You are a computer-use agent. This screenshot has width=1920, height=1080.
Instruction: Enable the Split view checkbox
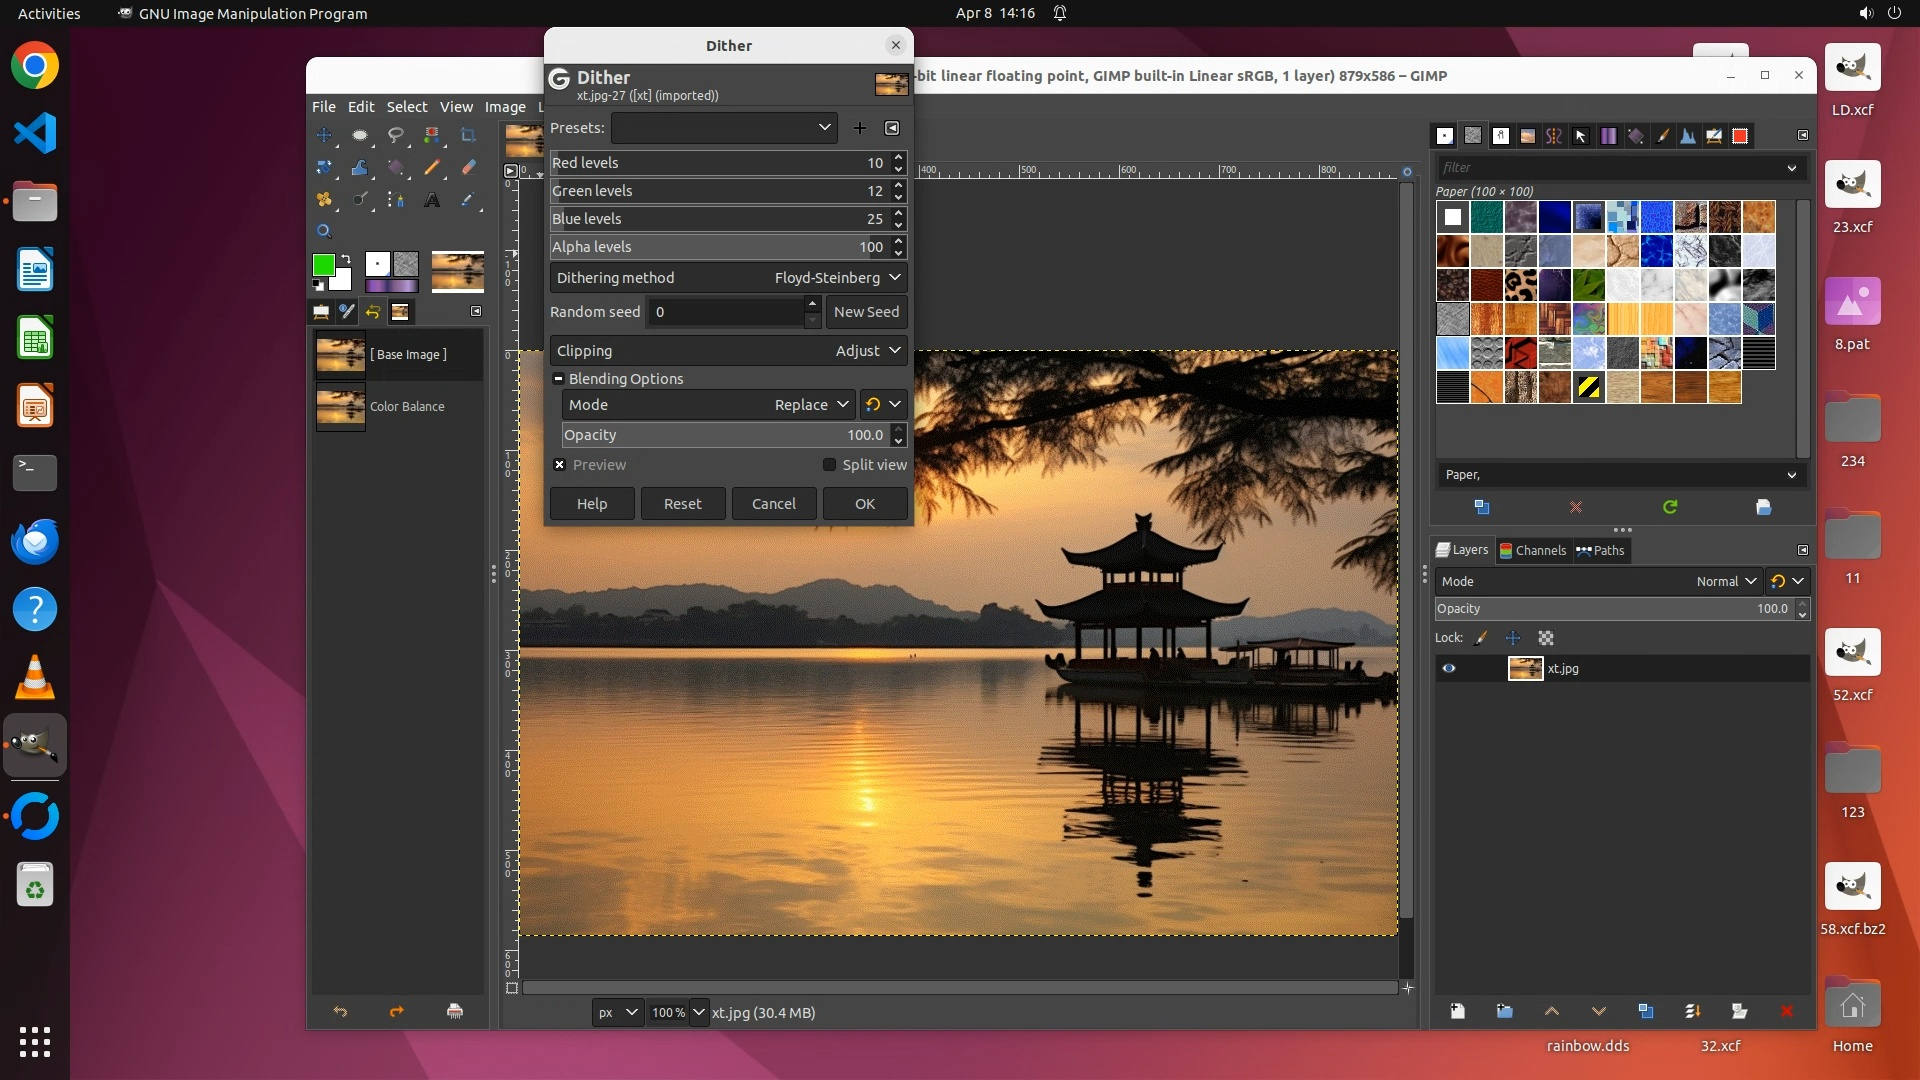[829, 465]
